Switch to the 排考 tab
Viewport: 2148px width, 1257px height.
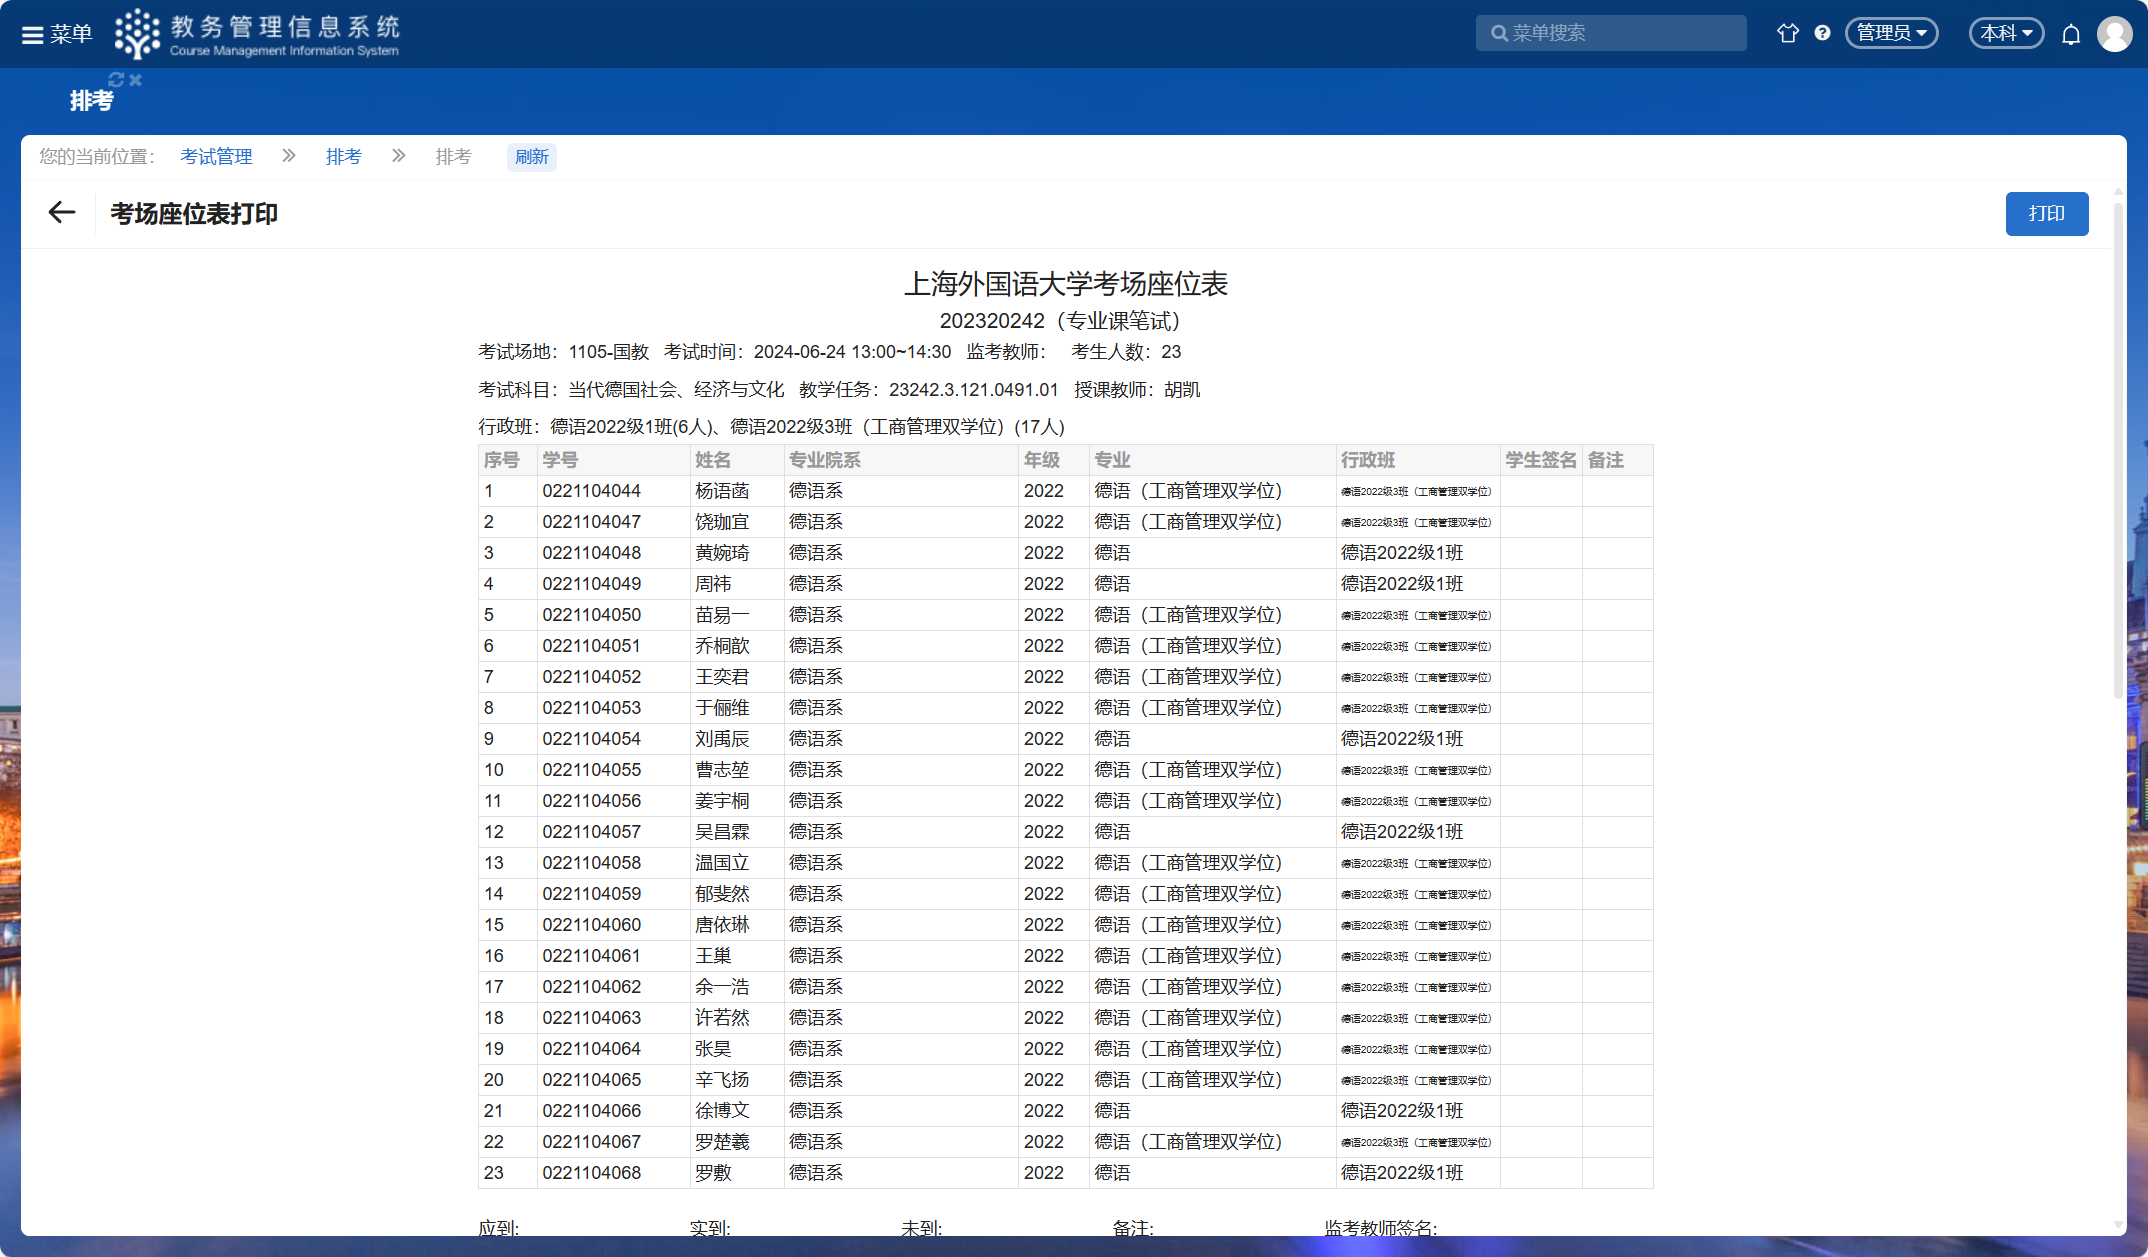(91, 101)
